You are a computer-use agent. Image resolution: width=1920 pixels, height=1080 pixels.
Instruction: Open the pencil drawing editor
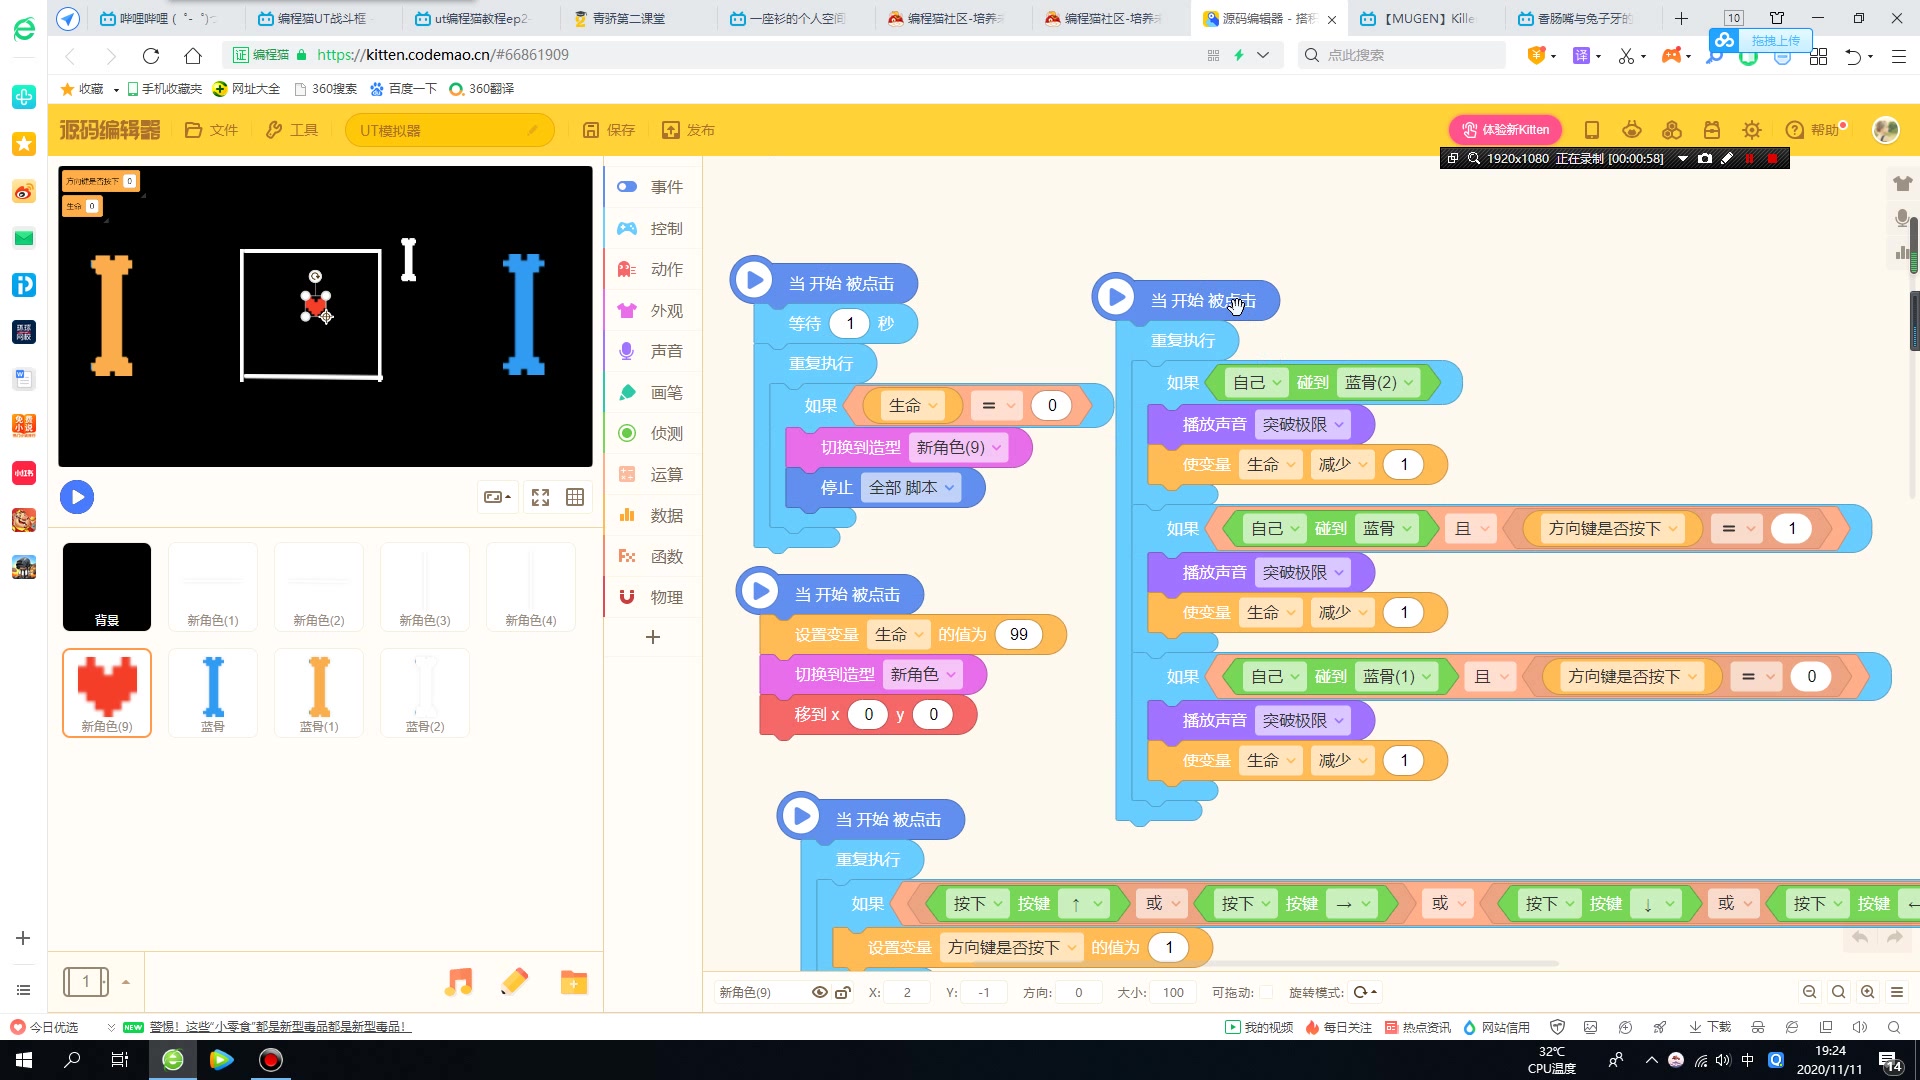click(515, 982)
